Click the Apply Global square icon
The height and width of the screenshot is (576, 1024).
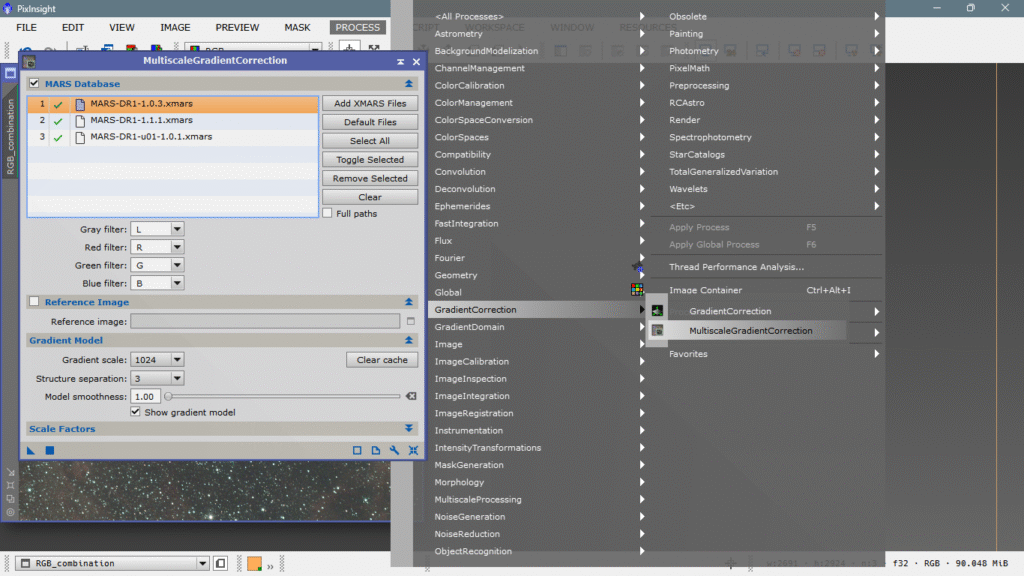tap(50, 450)
